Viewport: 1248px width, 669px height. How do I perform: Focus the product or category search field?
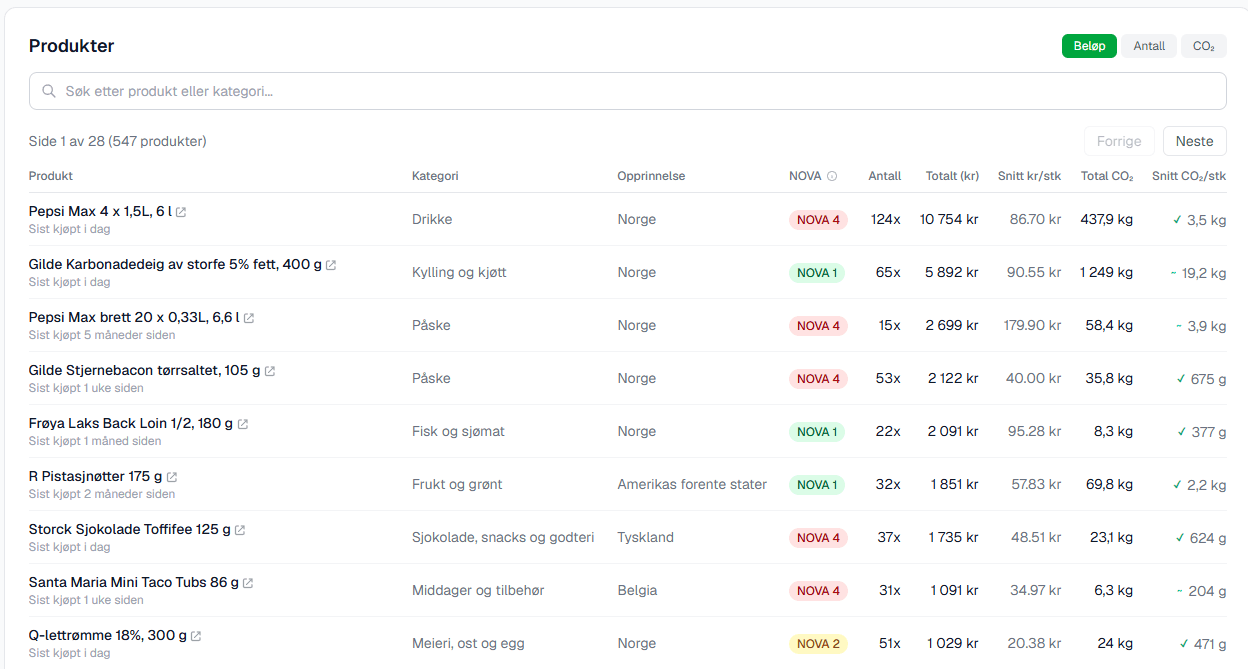[640, 91]
